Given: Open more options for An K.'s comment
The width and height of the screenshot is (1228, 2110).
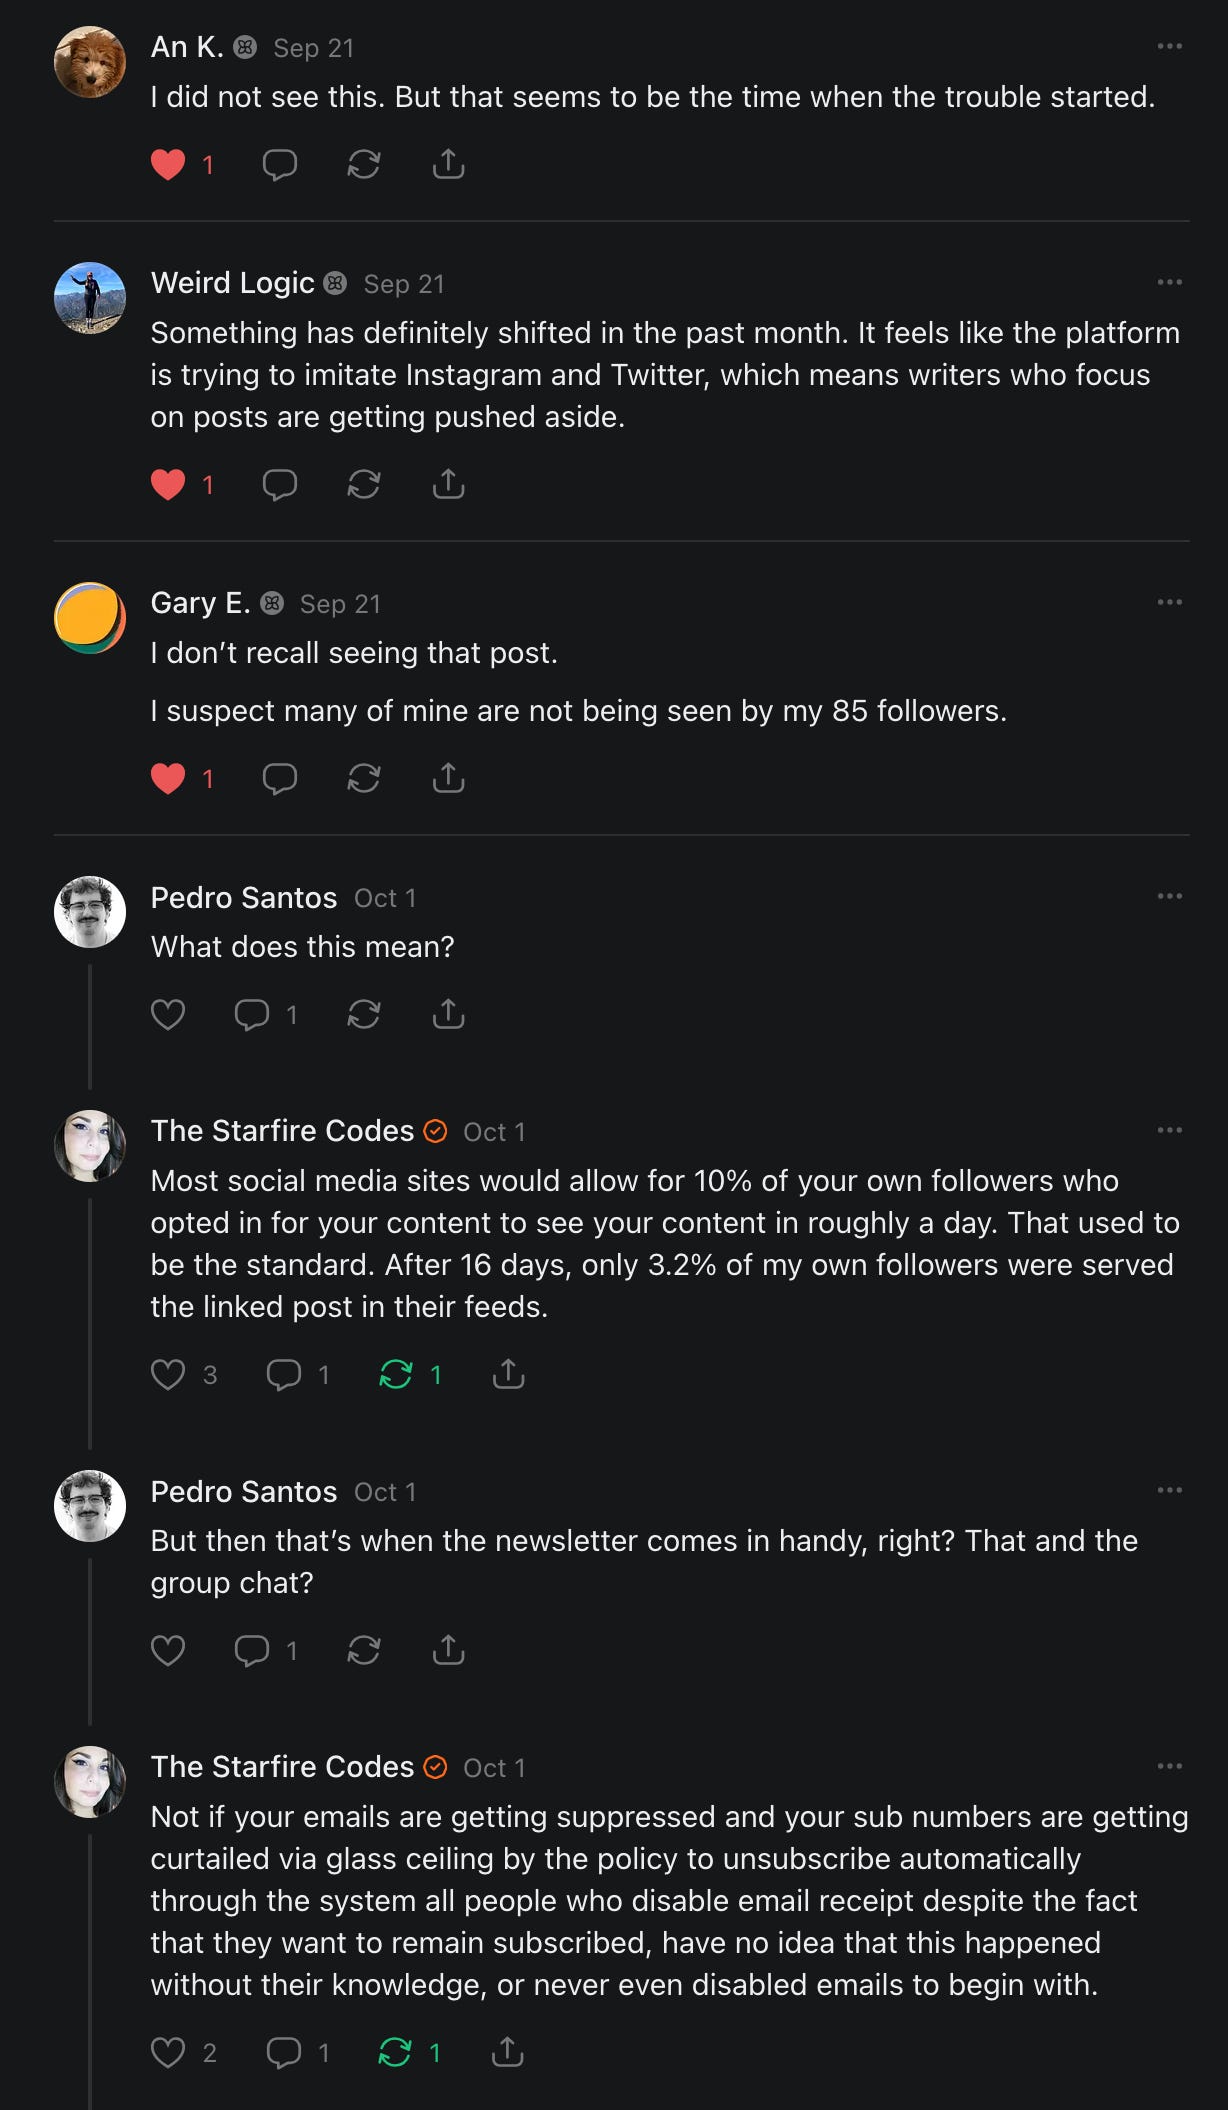Looking at the screenshot, I should pos(1169,47).
